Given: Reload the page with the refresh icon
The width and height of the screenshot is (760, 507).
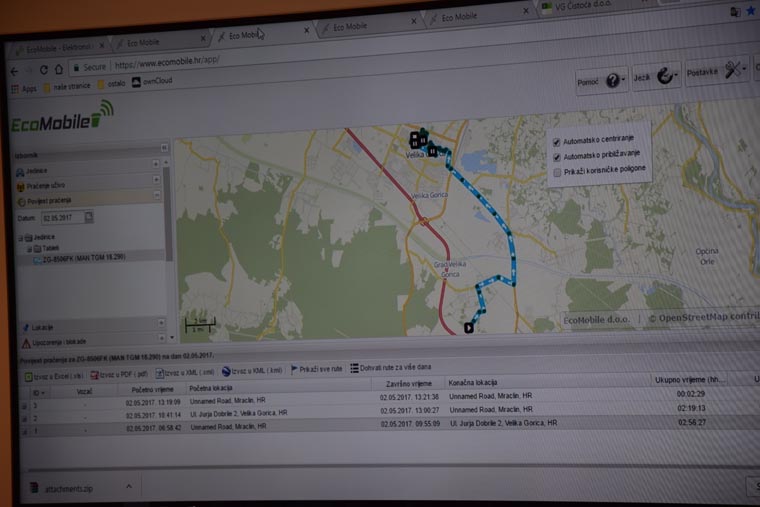Looking at the screenshot, I should (x=44, y=70).
